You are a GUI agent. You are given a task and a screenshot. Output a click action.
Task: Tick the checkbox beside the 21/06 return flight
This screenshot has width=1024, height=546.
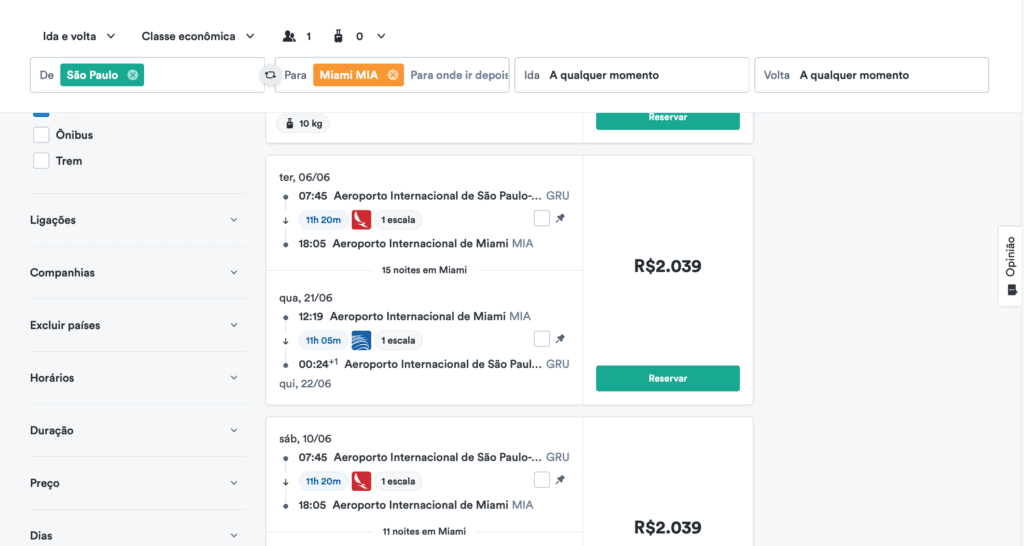pyautogui.click(x=541, y=338)
